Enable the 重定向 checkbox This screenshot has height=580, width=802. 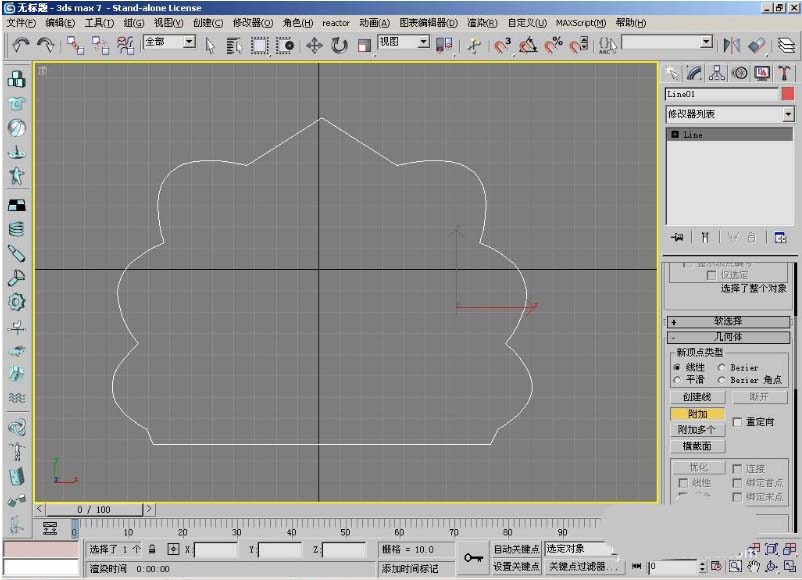tap(738, 422)
